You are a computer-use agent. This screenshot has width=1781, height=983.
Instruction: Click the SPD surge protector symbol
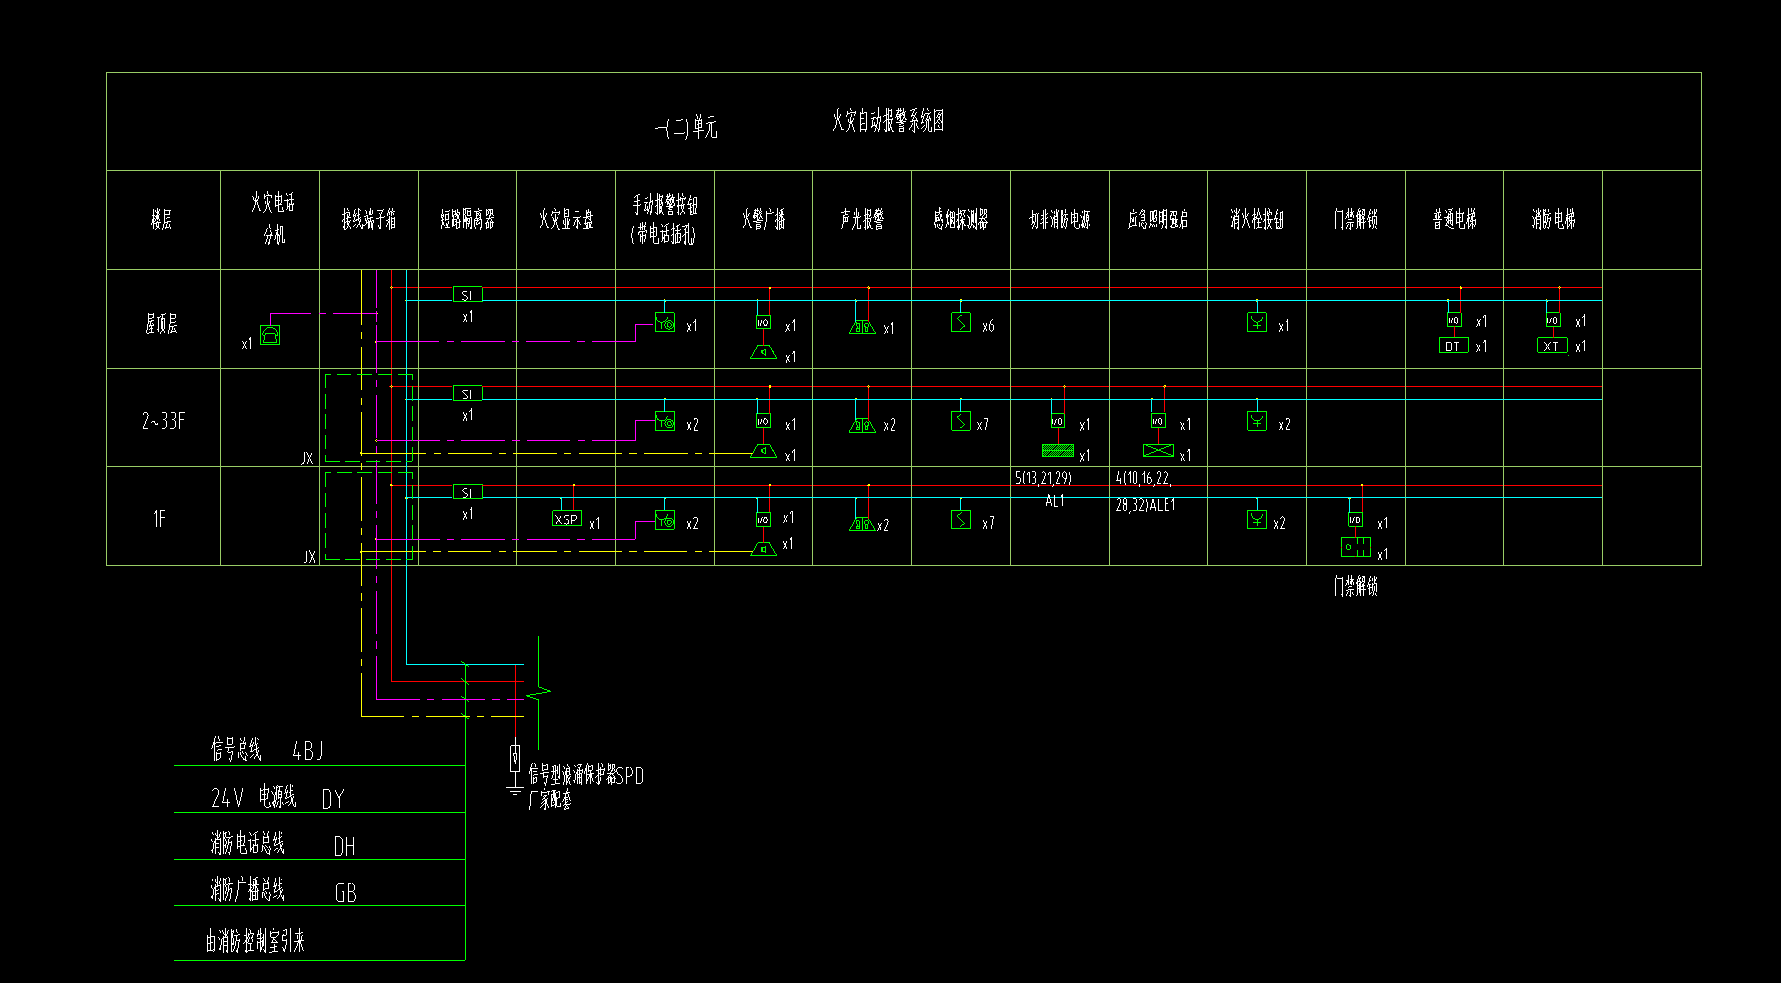tap(515, 756)
